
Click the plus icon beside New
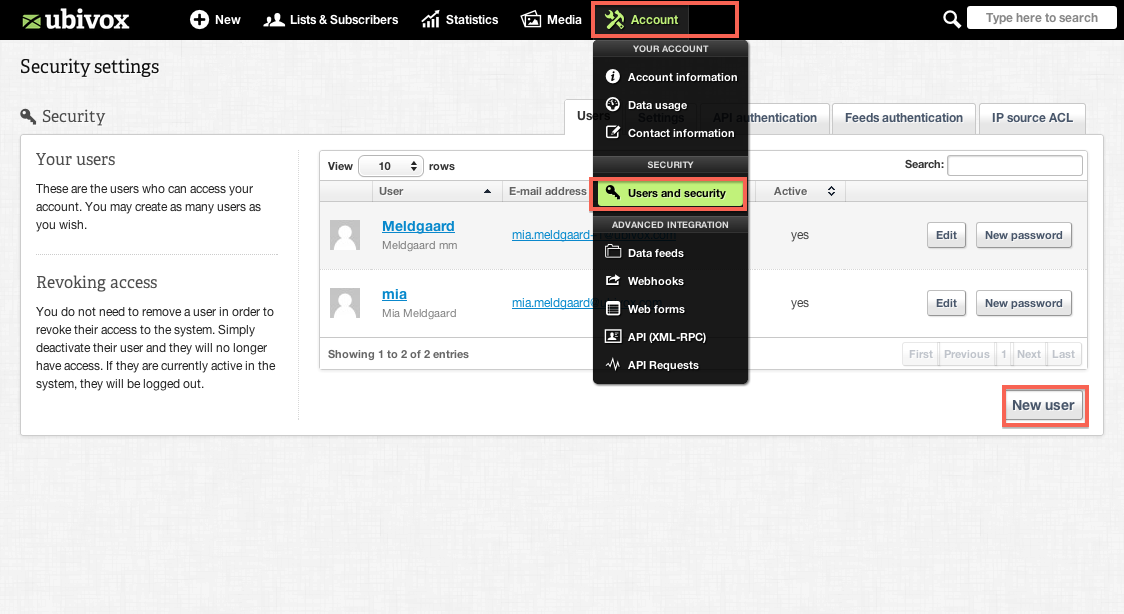(x=199, y=19)
